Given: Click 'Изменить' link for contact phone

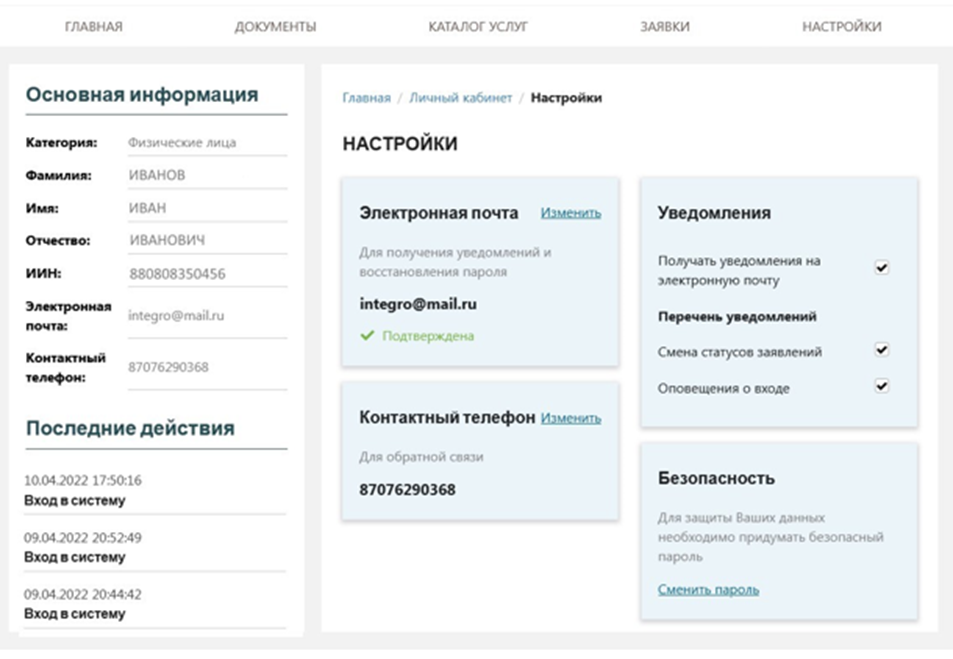Looking at the screenshot, I should point(571,419).
